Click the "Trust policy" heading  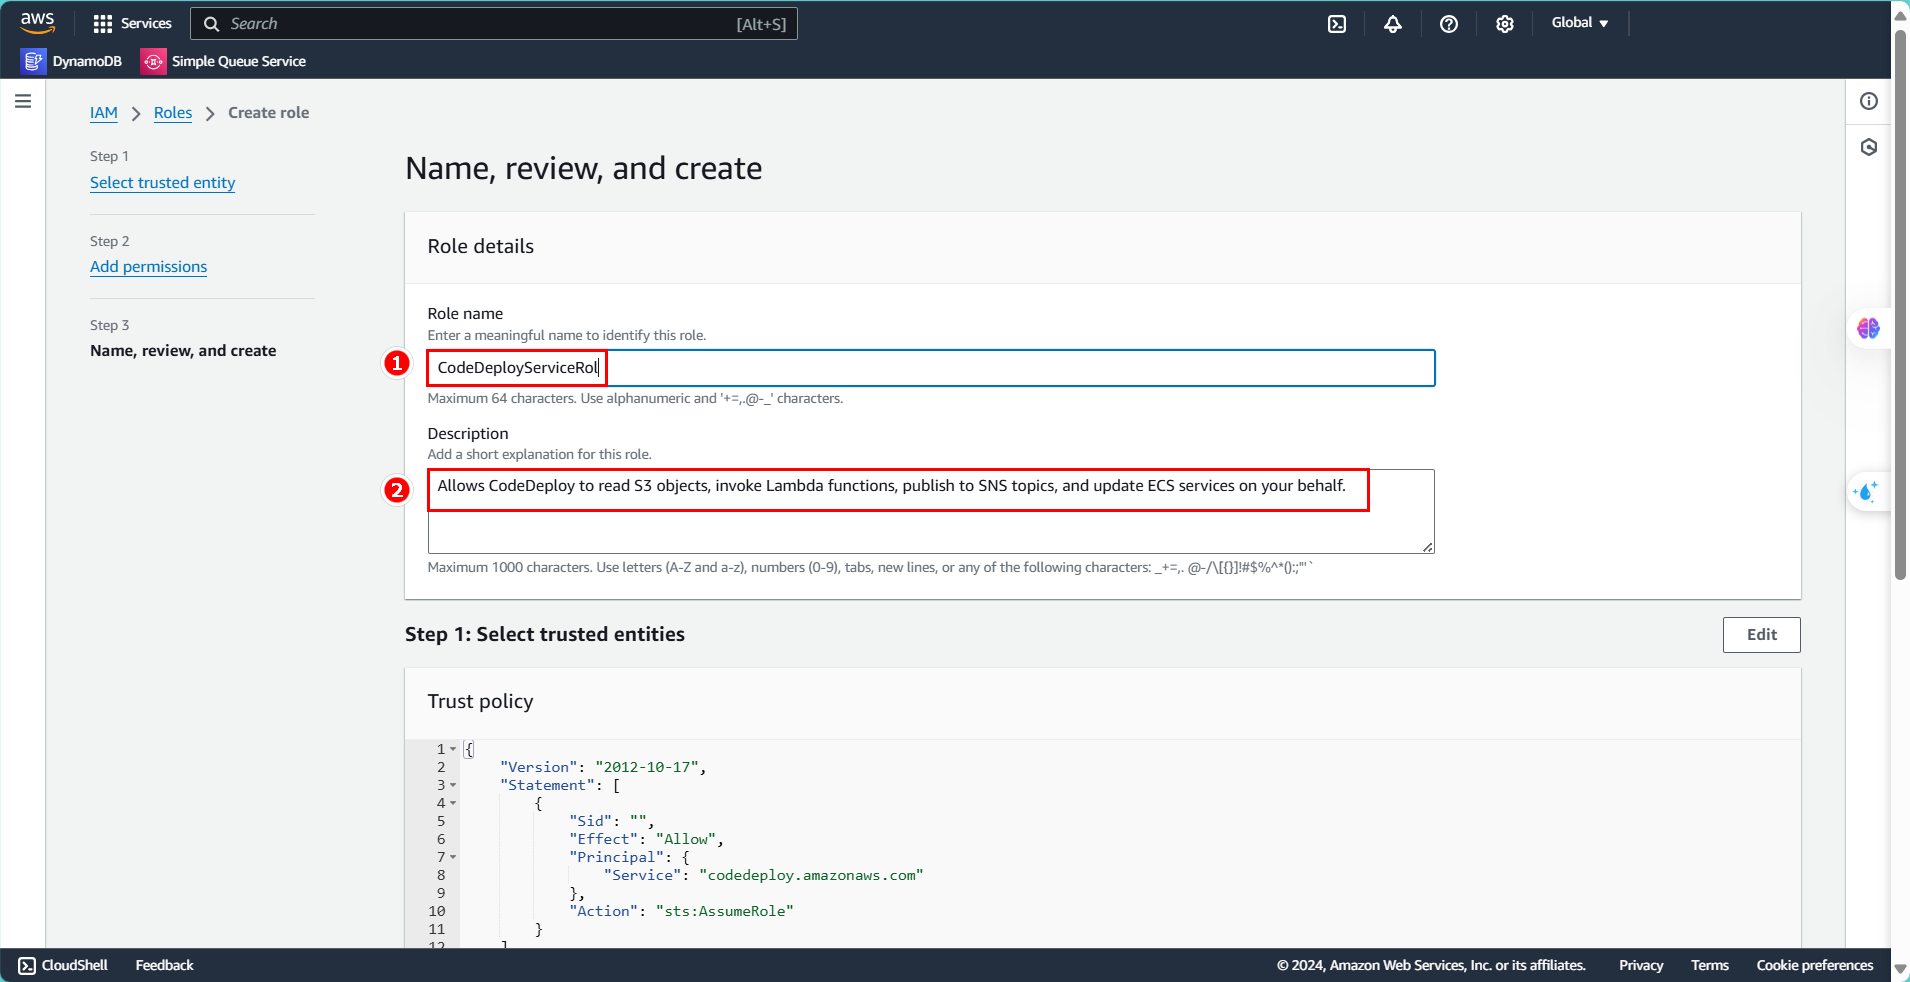(x=480, y=702)
